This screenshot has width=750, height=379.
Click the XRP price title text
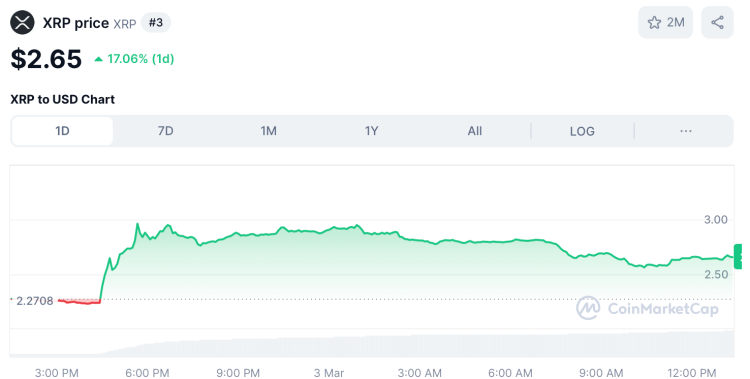pyautogui.click(x=76, y=23)
